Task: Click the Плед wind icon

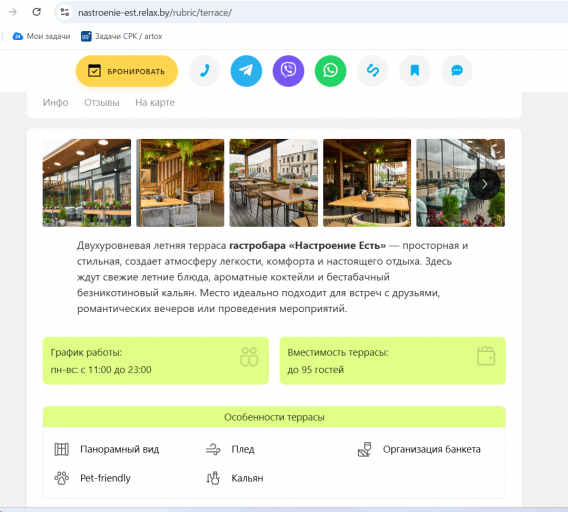Action: [213, 450]
